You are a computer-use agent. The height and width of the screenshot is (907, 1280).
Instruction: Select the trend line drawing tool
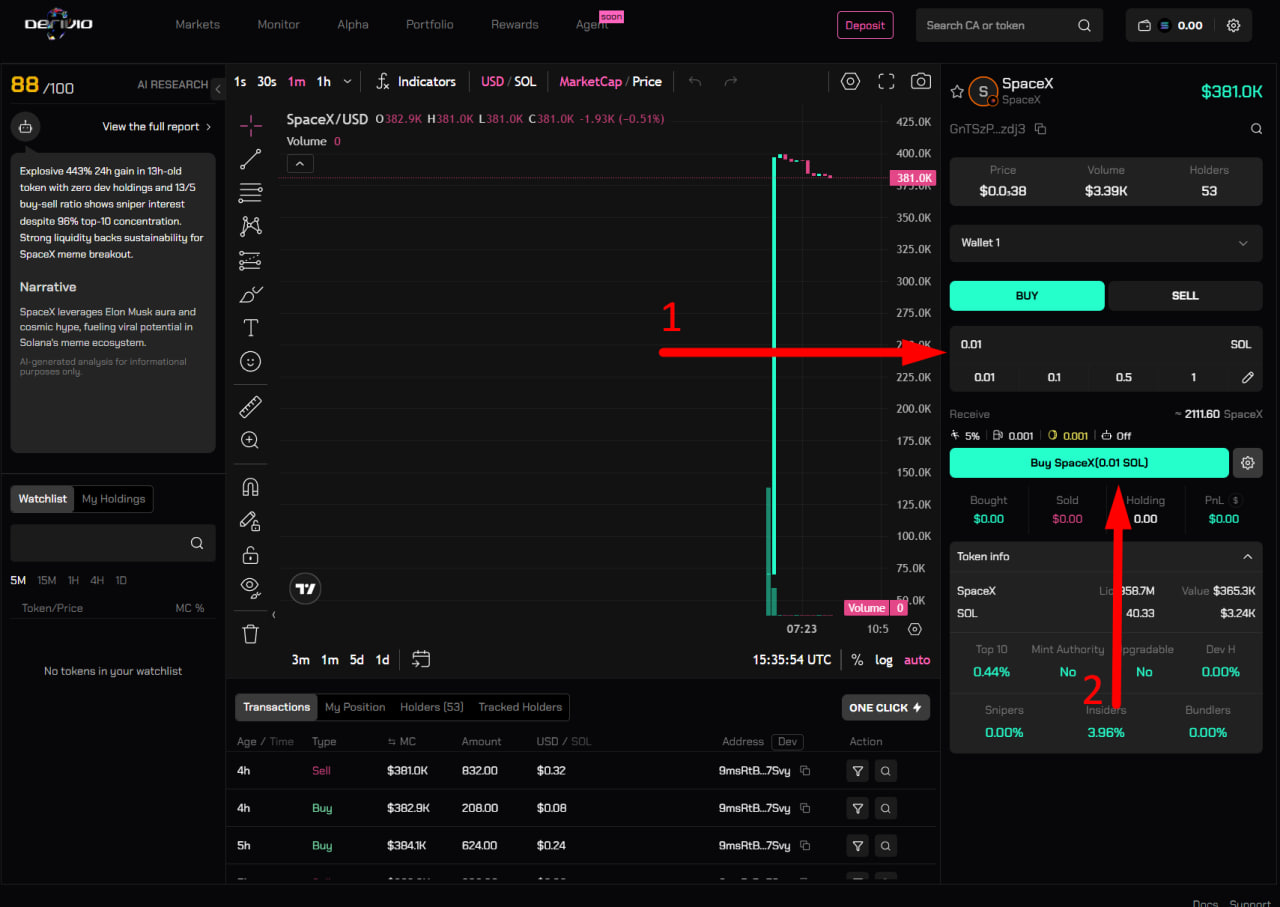click(x=251, y=158)
